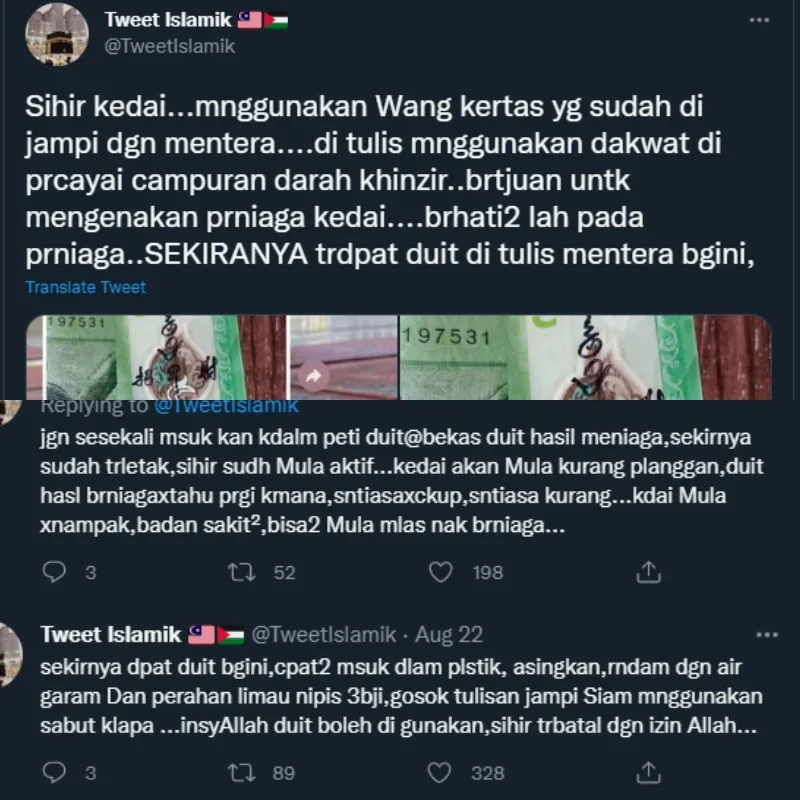Open the main tweet's three-dot menu
The height and width of the screenshot is (800, 800).
[x=759, y=20]
